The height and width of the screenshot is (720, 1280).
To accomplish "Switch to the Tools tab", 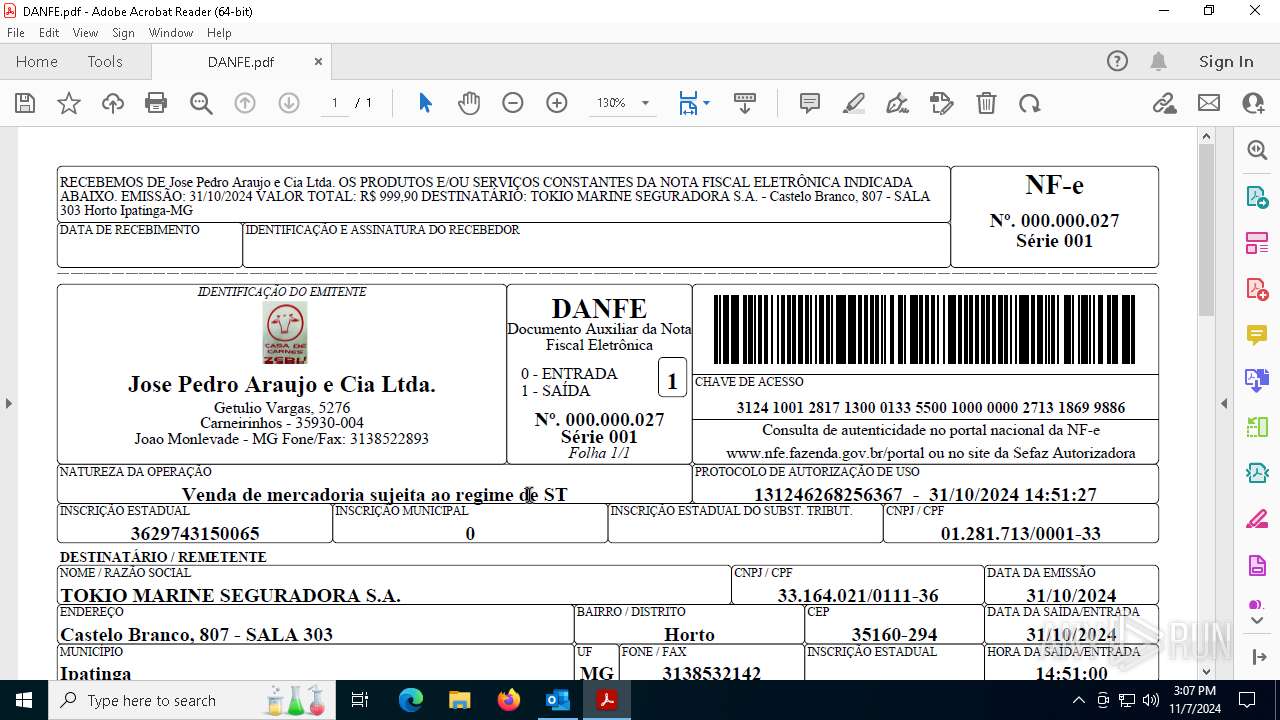I will 105,61.
